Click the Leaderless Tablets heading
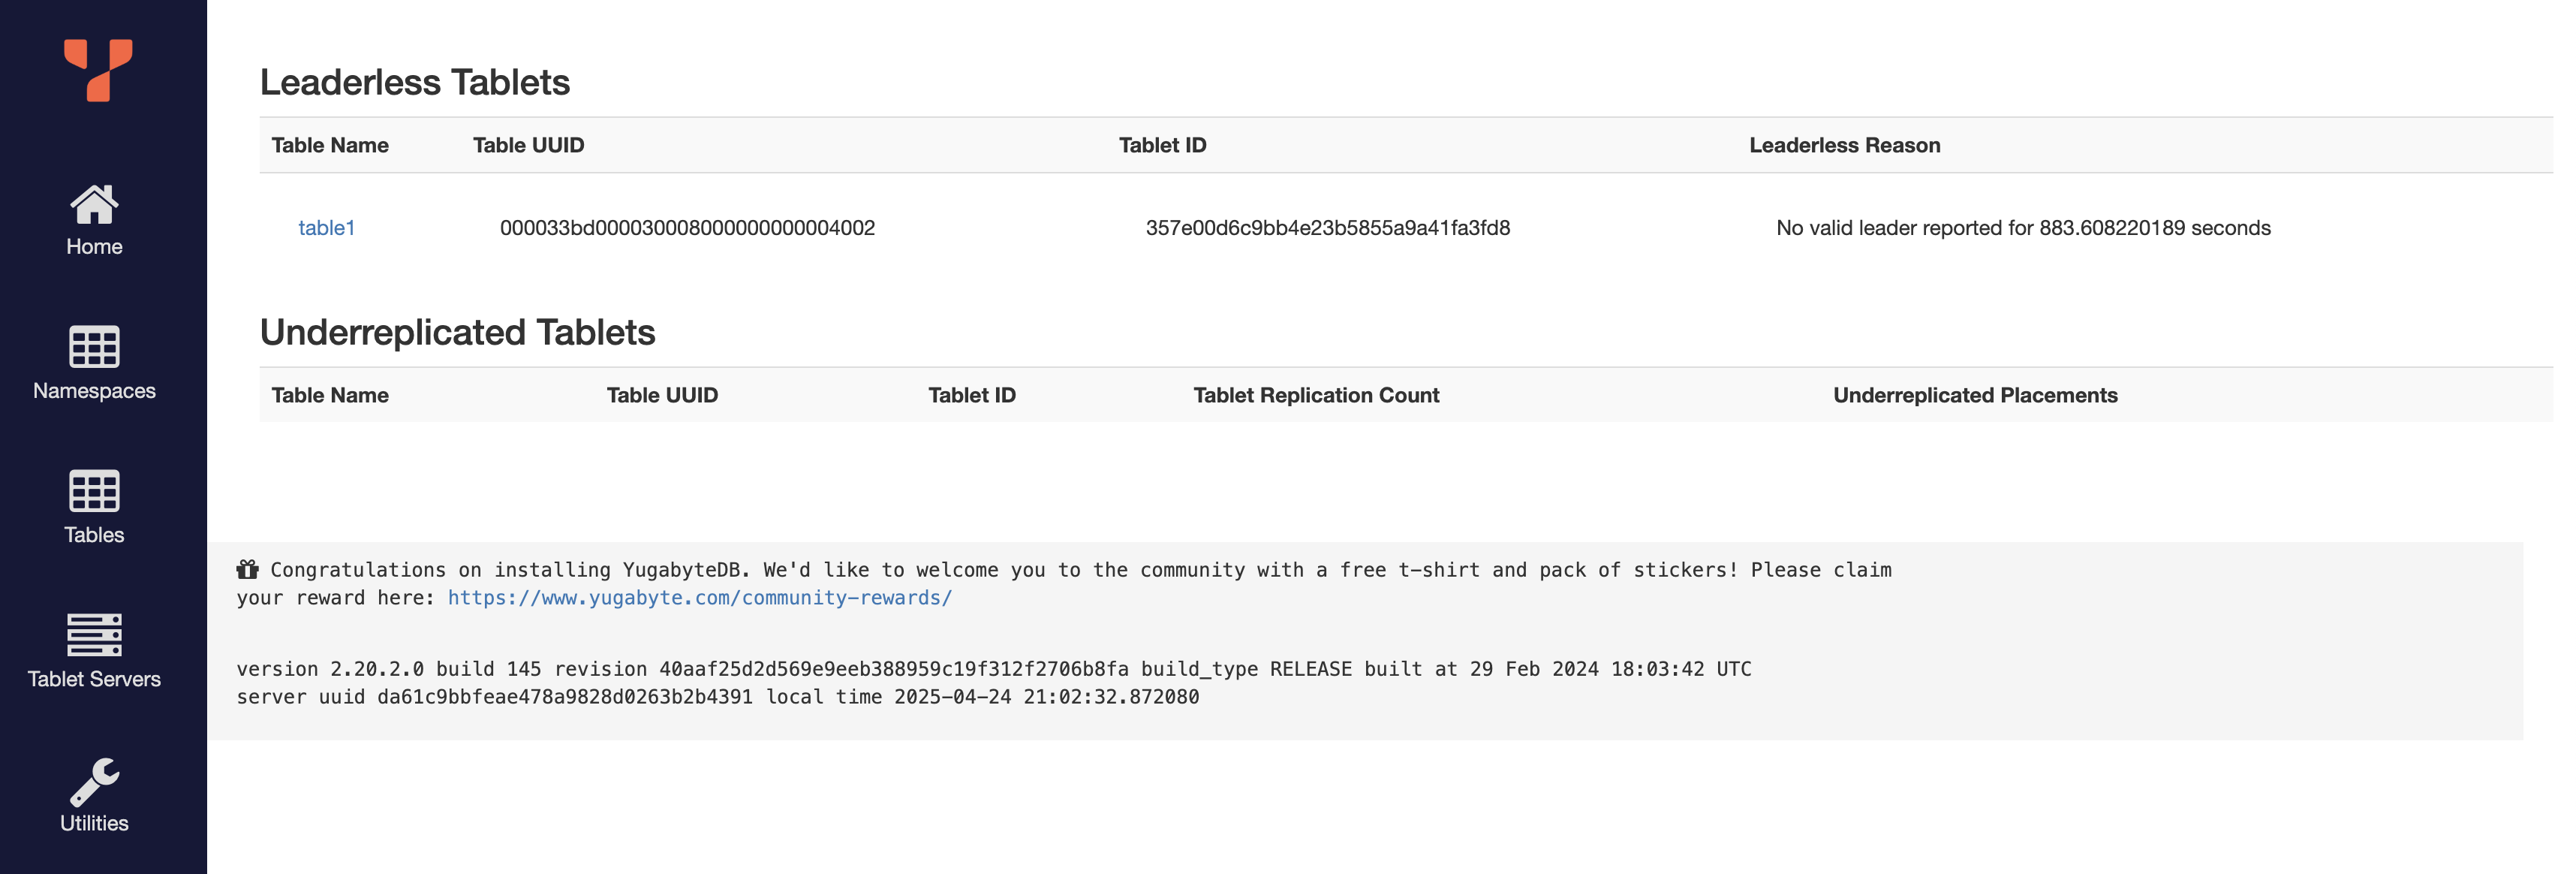The height and width of the screenshot is (874, 2576). pos(415,82)
